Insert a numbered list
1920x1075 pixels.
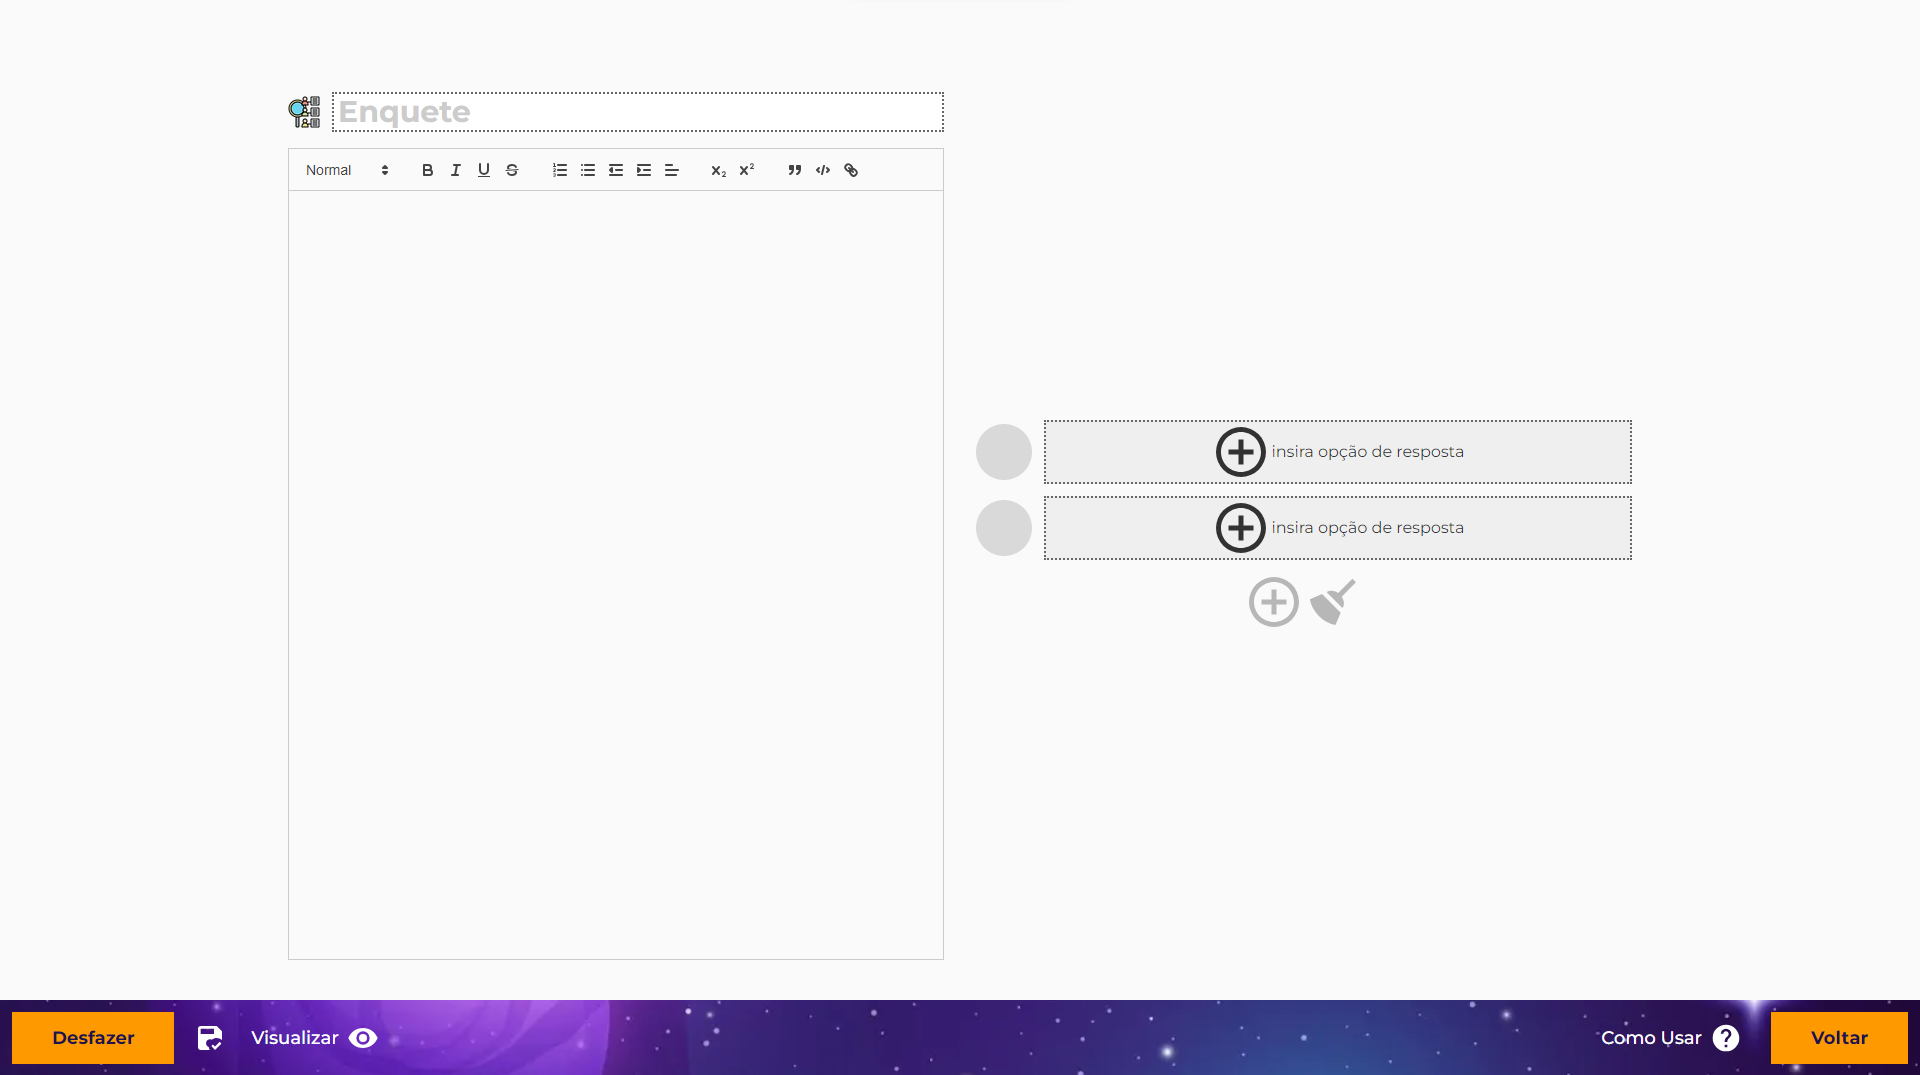click(x=559, y=170)
